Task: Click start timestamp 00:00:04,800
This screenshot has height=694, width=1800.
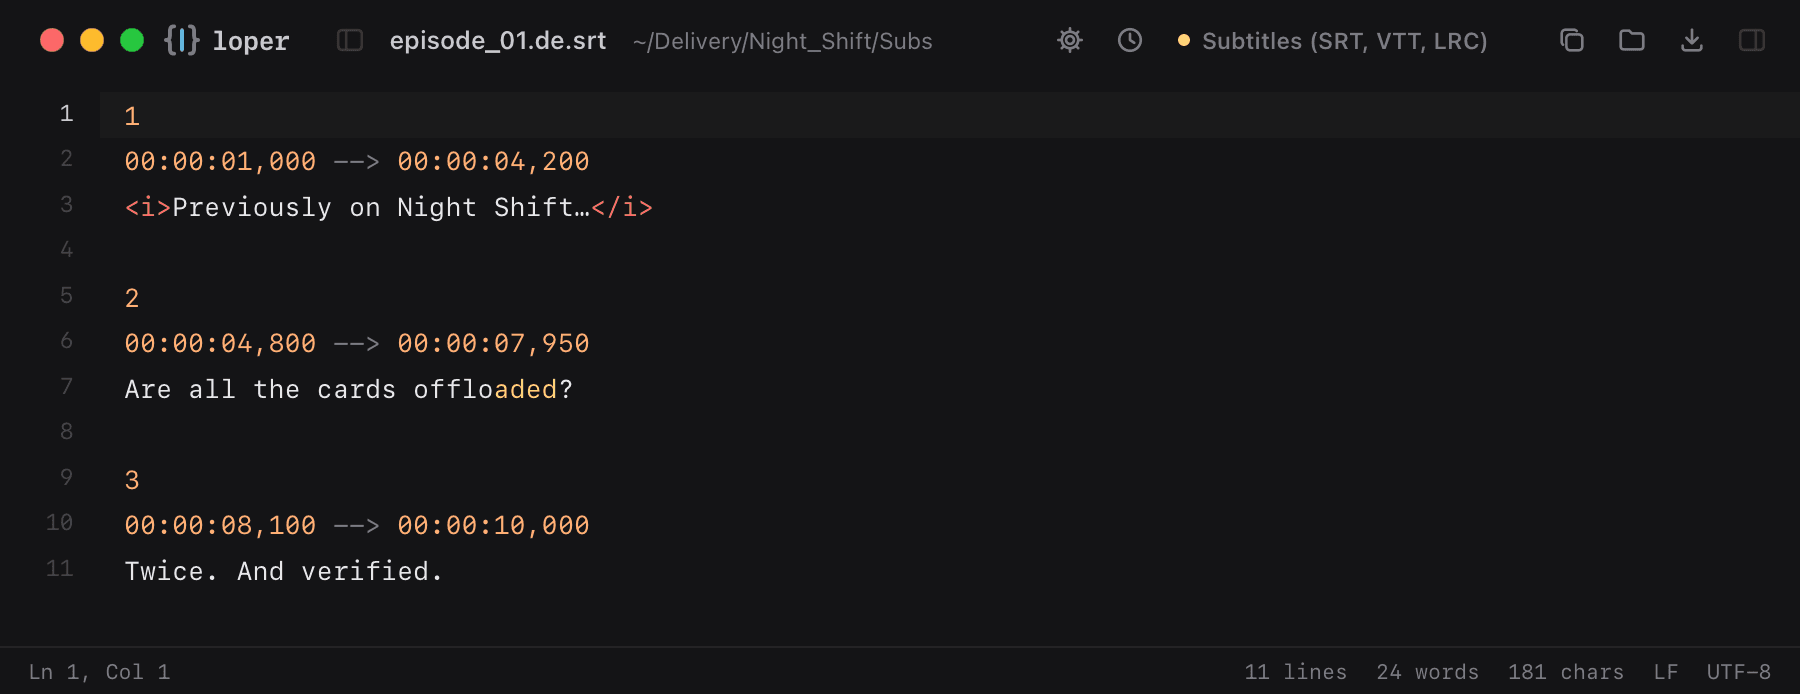Action: tap(220, 343)
